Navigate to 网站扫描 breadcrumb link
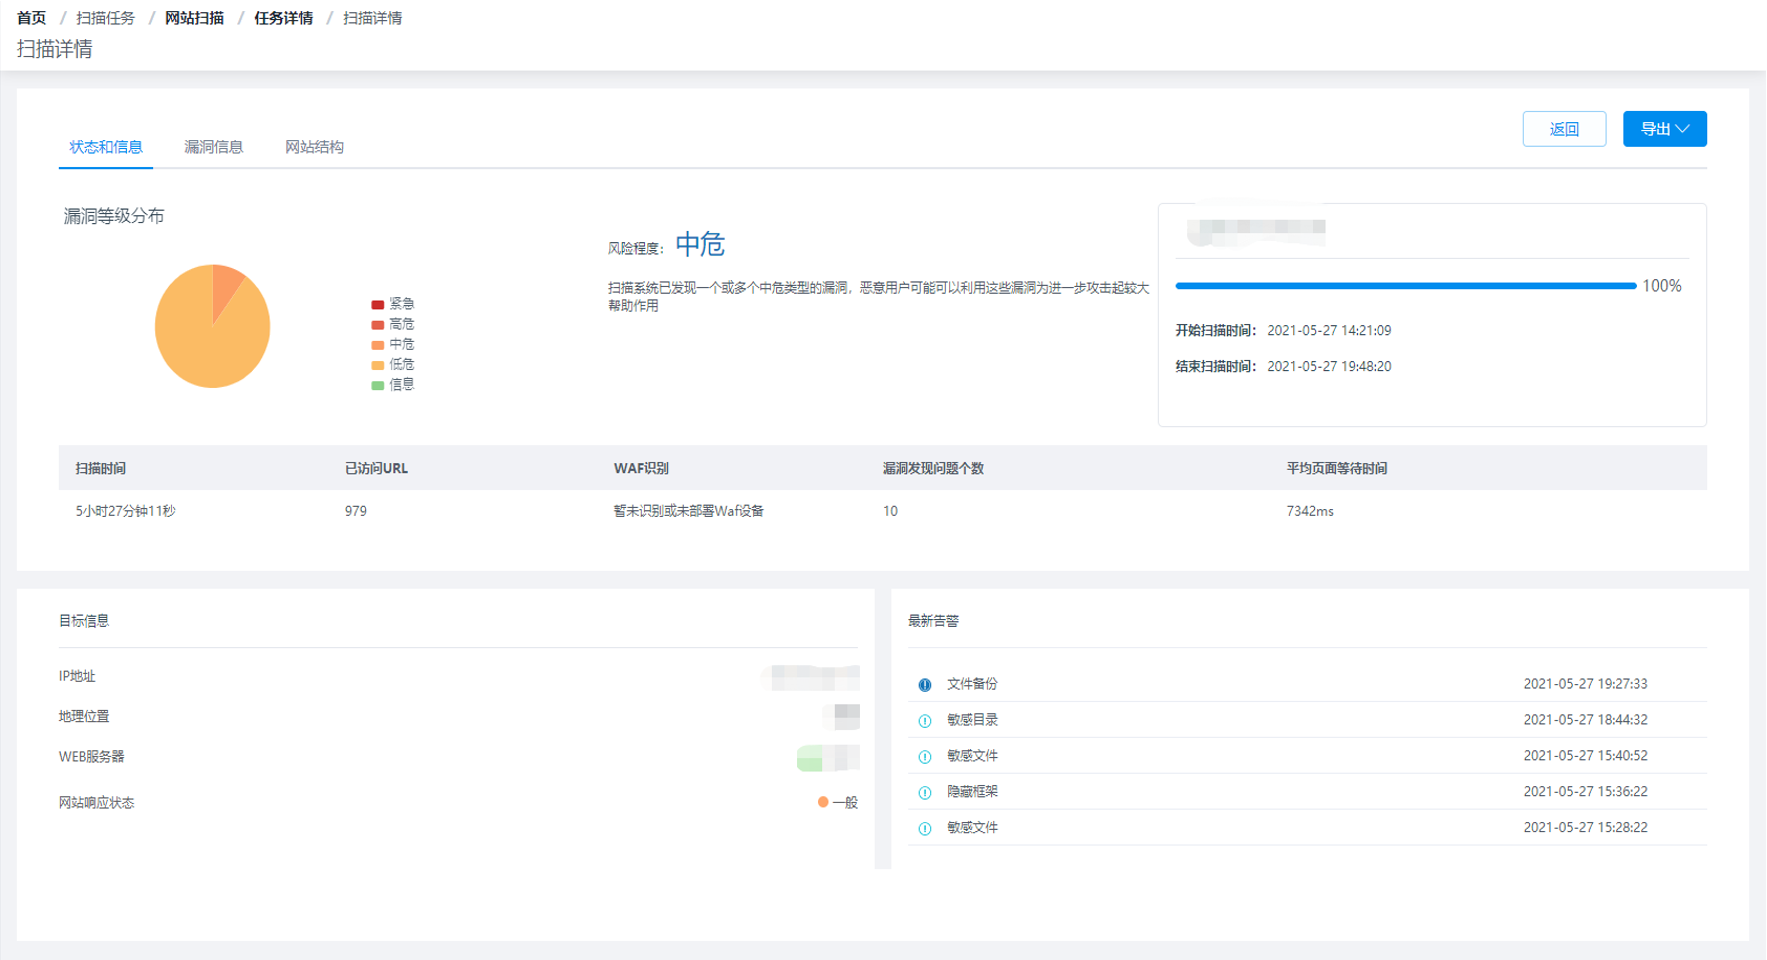 (x=194, y=18)
